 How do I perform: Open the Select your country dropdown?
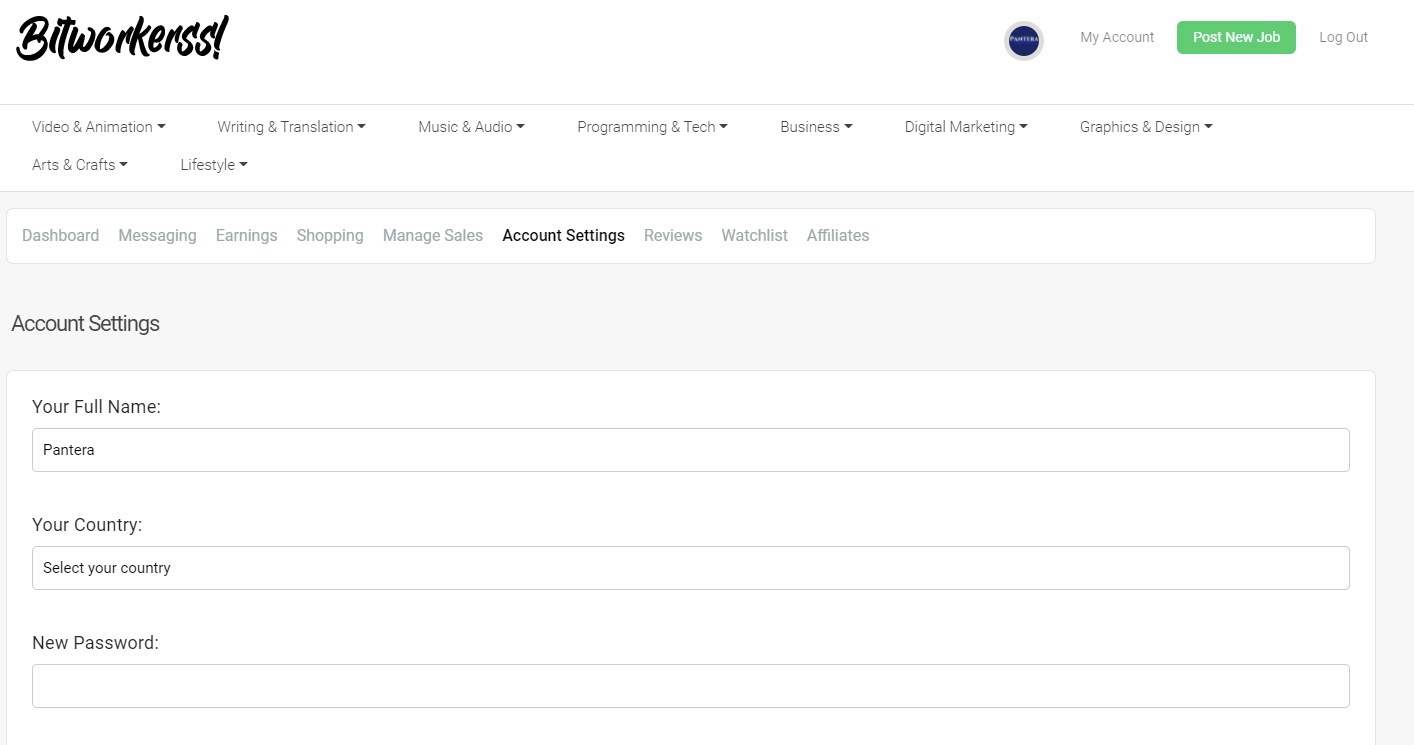691,568
